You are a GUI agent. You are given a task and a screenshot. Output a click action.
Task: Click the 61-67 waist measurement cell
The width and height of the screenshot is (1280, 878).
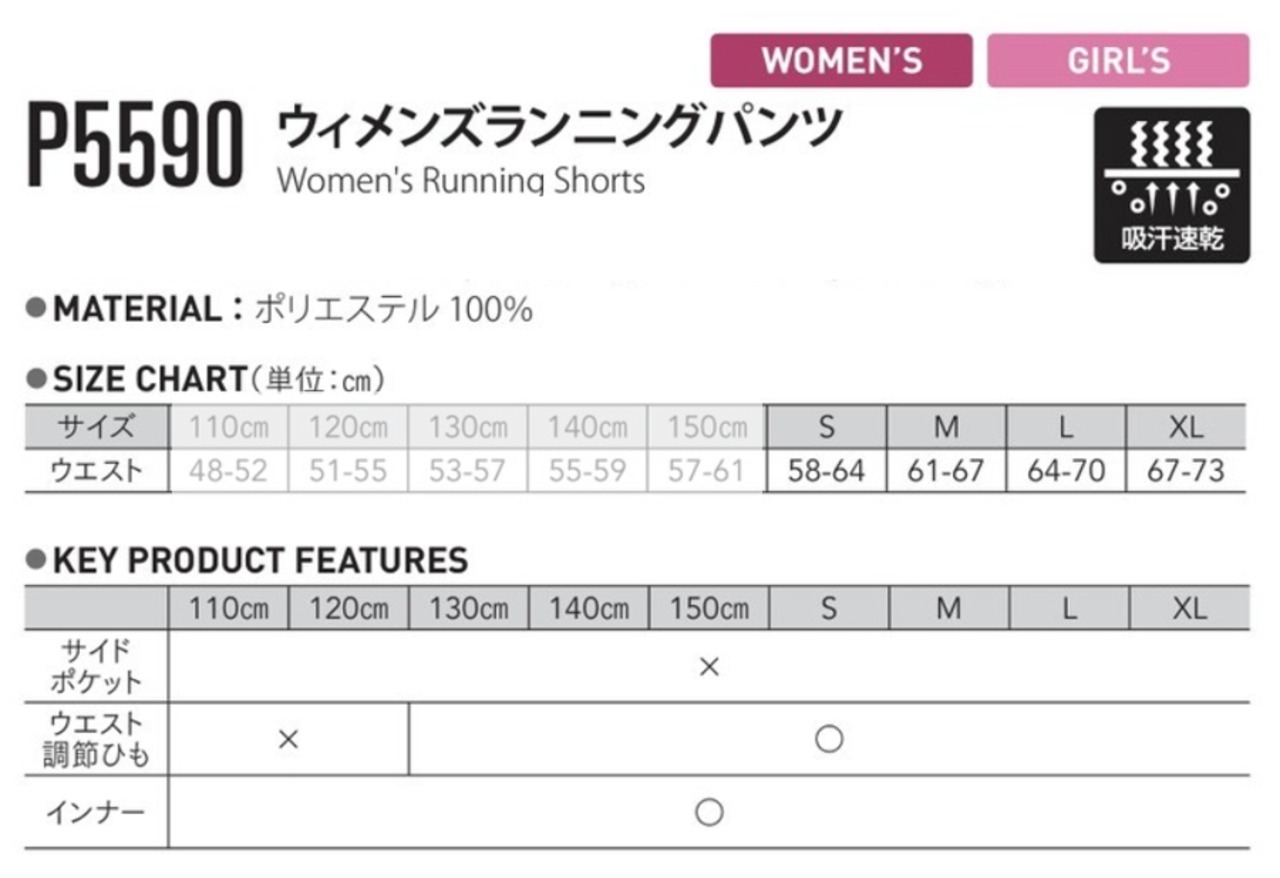(946, 471)
